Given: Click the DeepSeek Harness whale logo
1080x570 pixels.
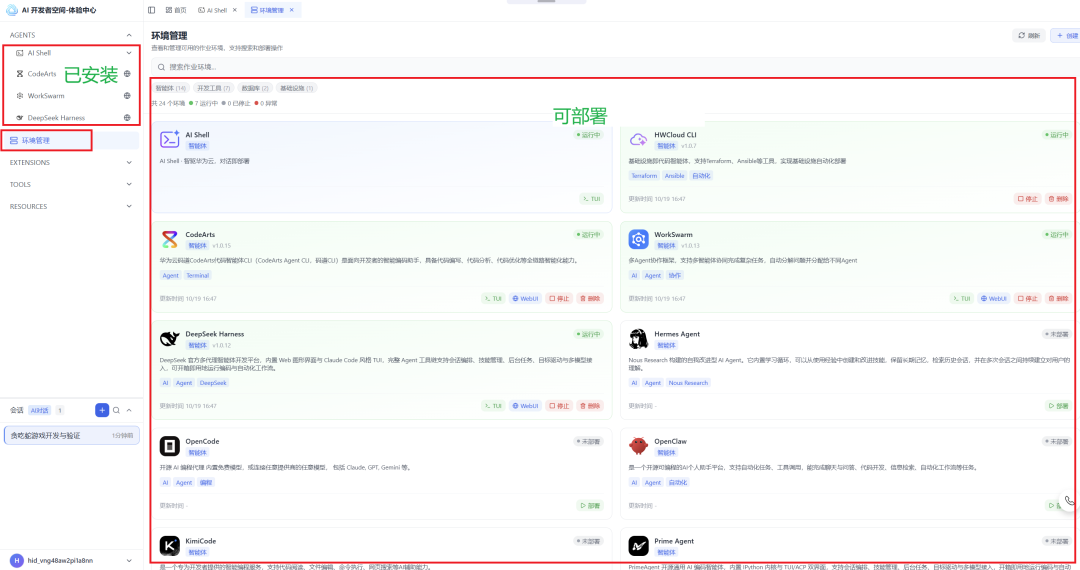Looking at the screenshot, I should point(169,339).
